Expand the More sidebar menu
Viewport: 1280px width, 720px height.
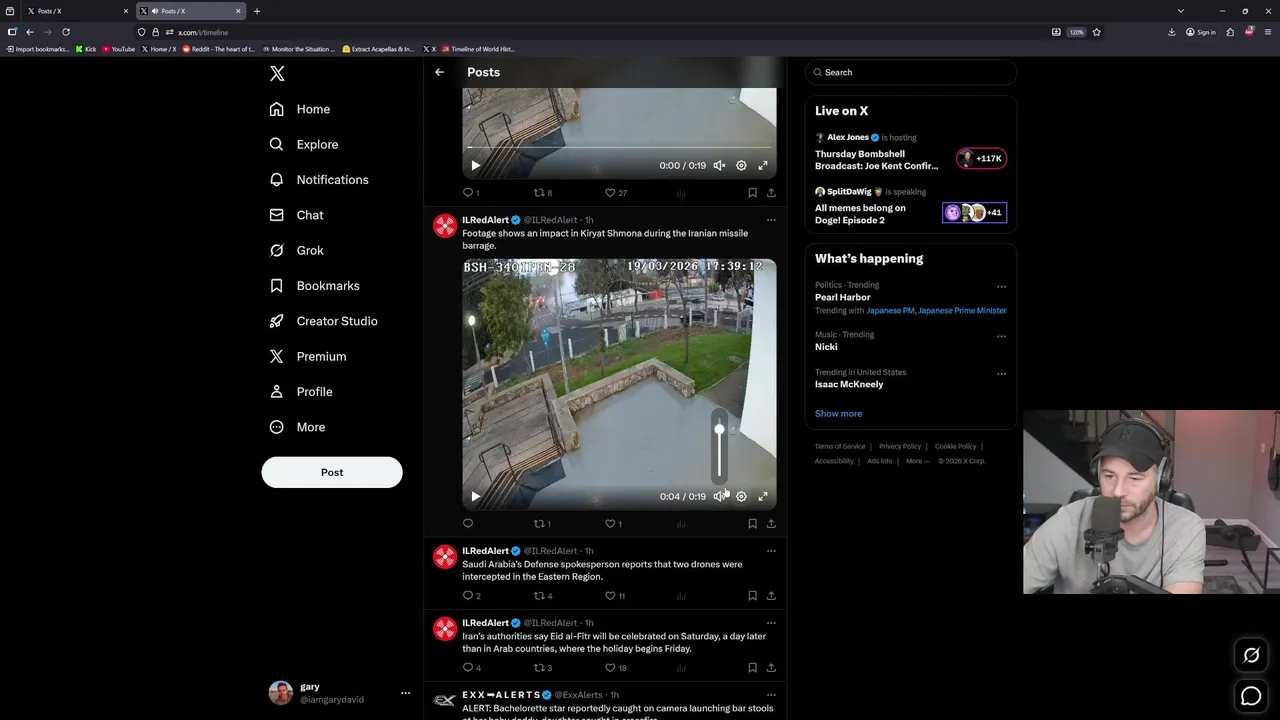click(297, 427)
